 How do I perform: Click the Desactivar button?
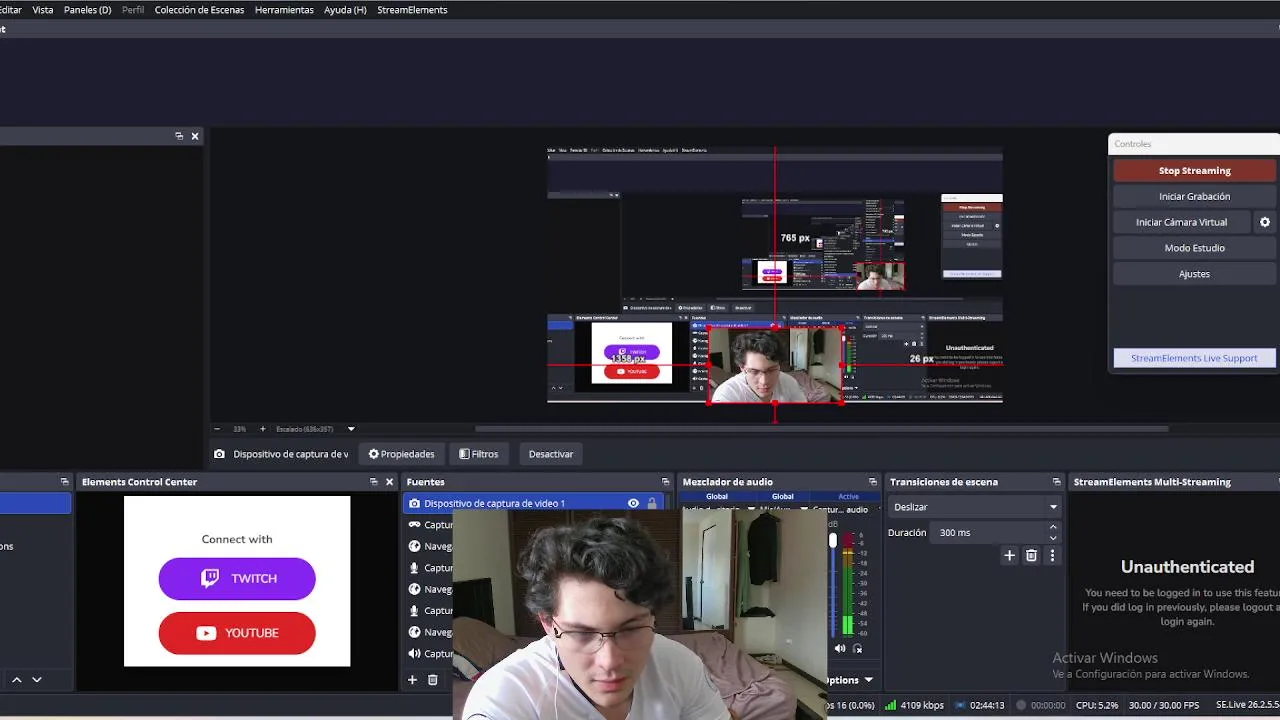[551, 454]
